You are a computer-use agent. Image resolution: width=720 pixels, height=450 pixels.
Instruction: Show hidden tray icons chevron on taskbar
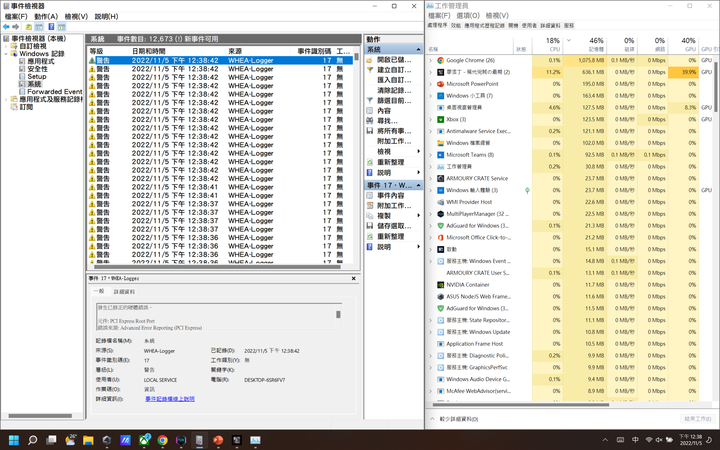[x=605, y=440]
